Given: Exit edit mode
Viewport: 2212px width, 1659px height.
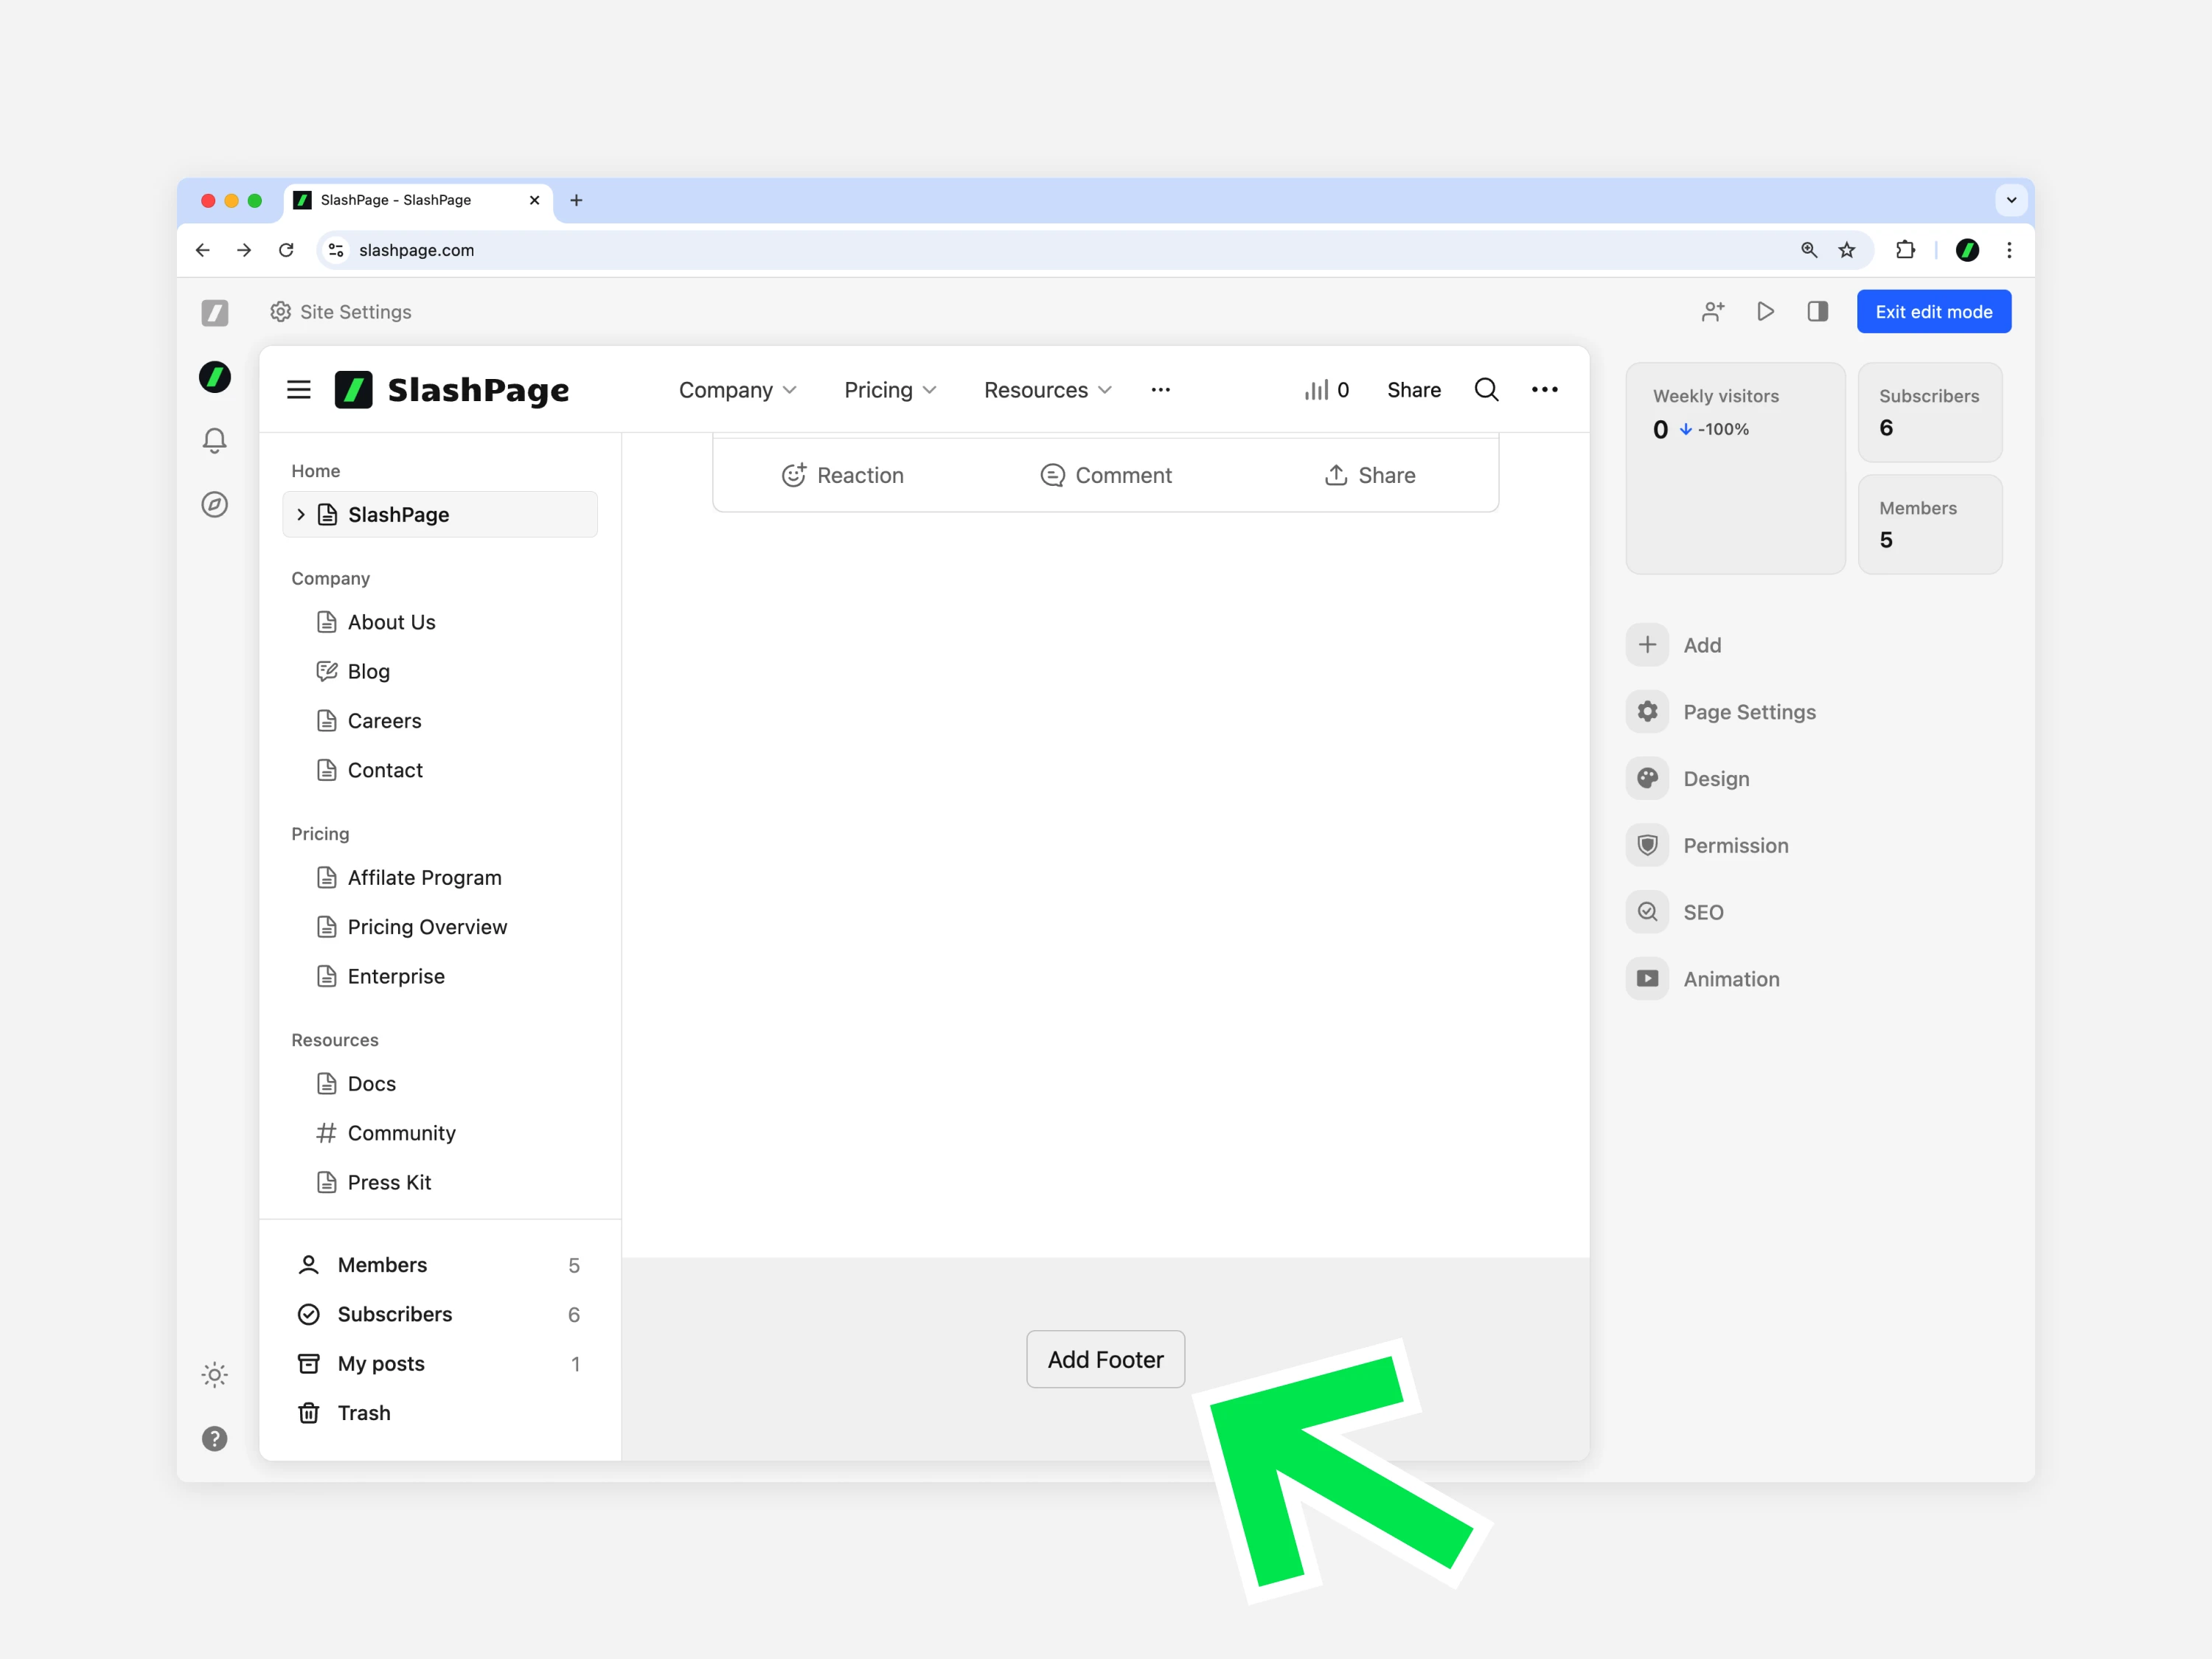Looking at the screenshot, I should (x=1934, y=312).
